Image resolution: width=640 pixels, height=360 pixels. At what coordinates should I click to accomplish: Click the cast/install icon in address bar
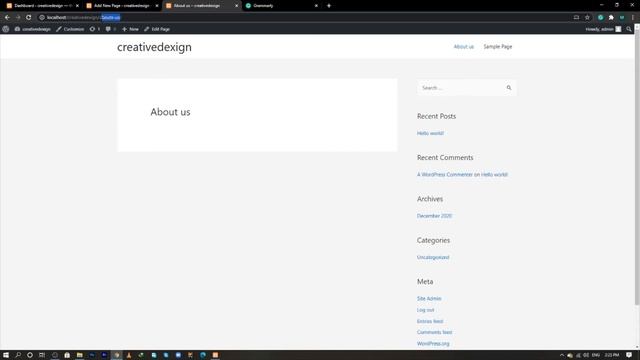[576, 18]
